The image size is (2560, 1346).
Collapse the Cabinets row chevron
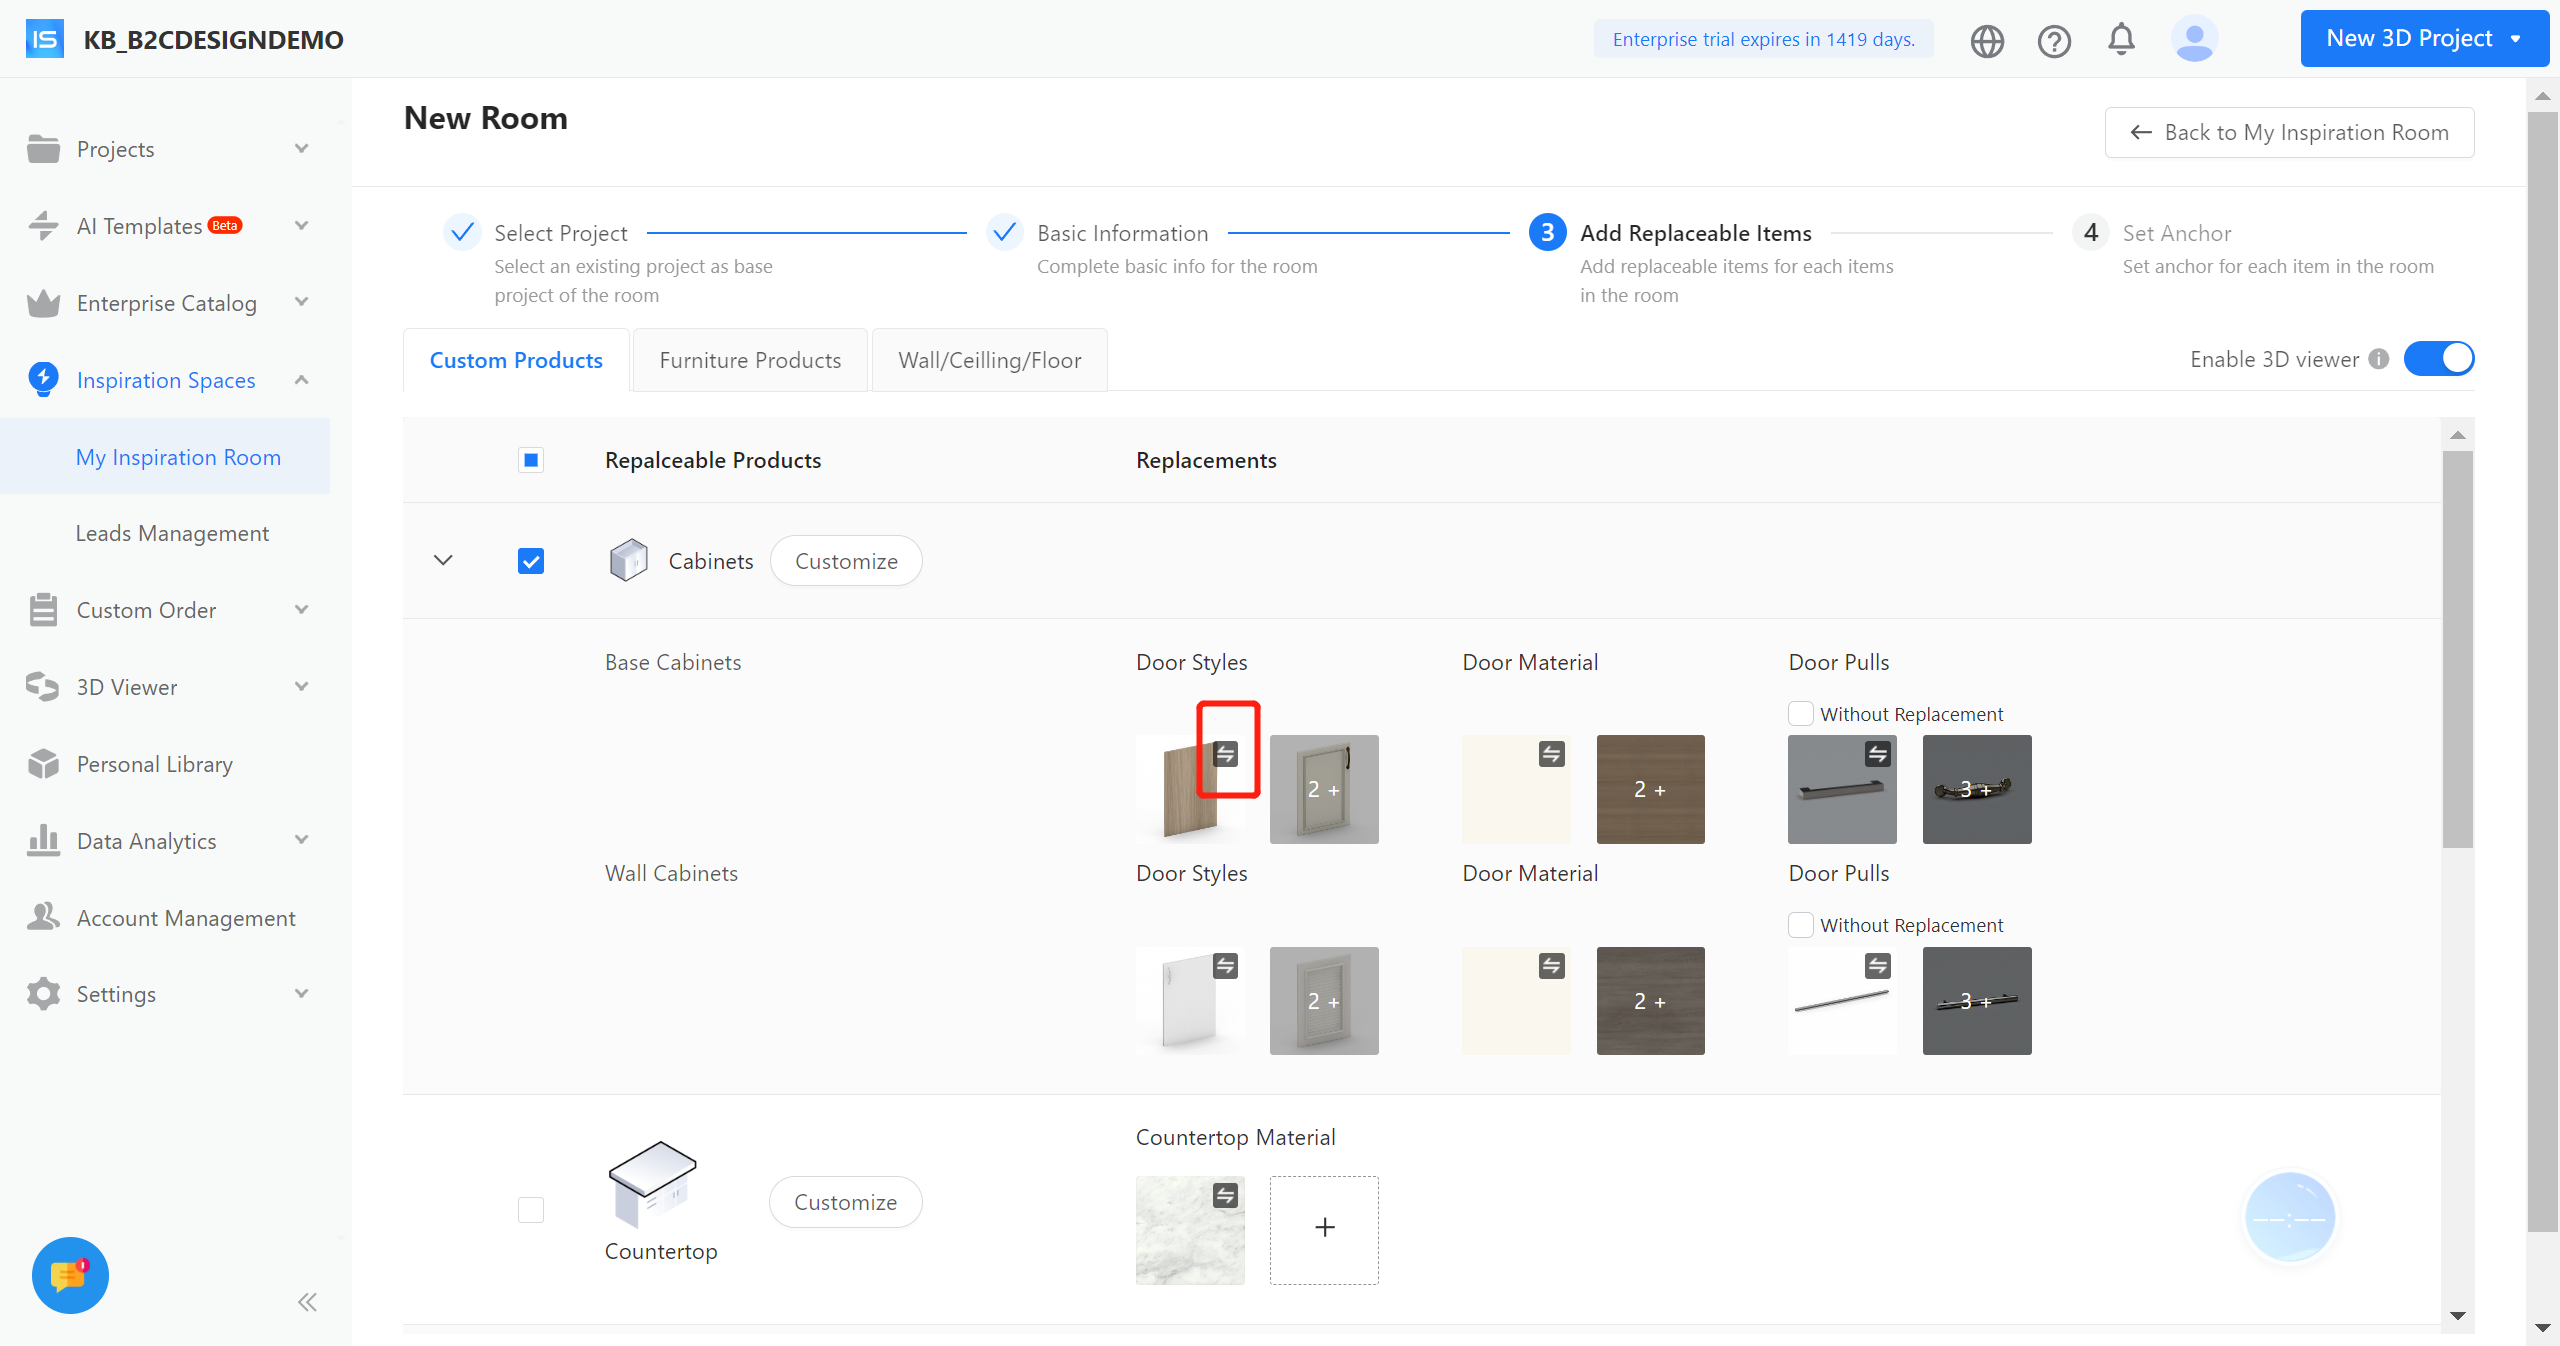click(443, 560)
